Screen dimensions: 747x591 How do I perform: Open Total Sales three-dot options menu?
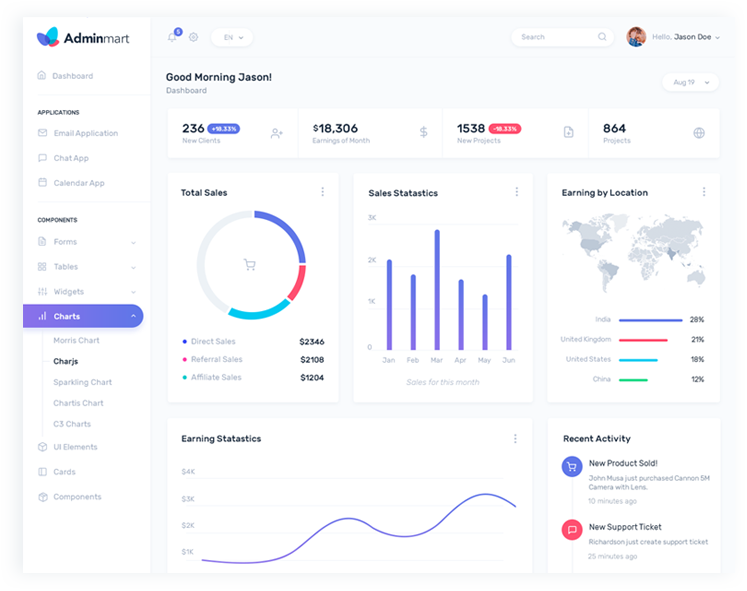coord(322,192)
